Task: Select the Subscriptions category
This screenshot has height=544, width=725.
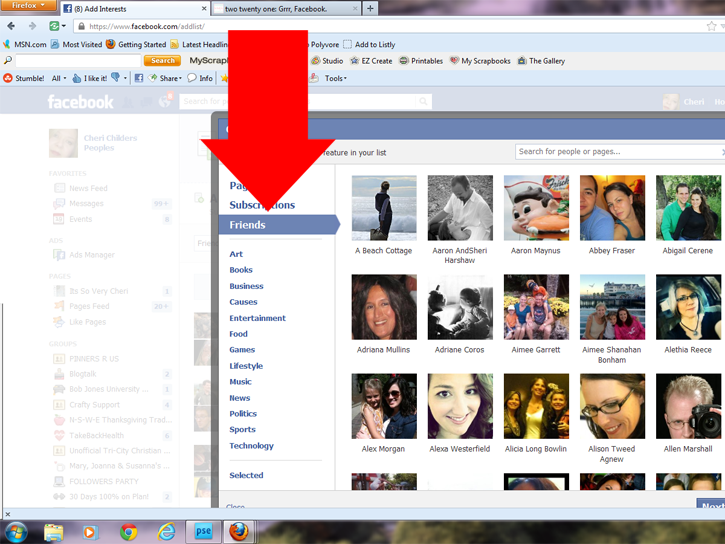Action: point(262,205)
